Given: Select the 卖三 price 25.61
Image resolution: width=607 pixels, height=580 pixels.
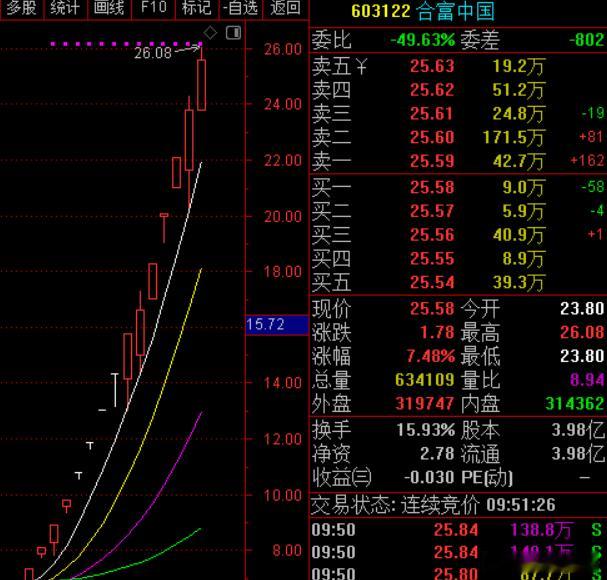Looking at the screenshot, I should (432, 114).
